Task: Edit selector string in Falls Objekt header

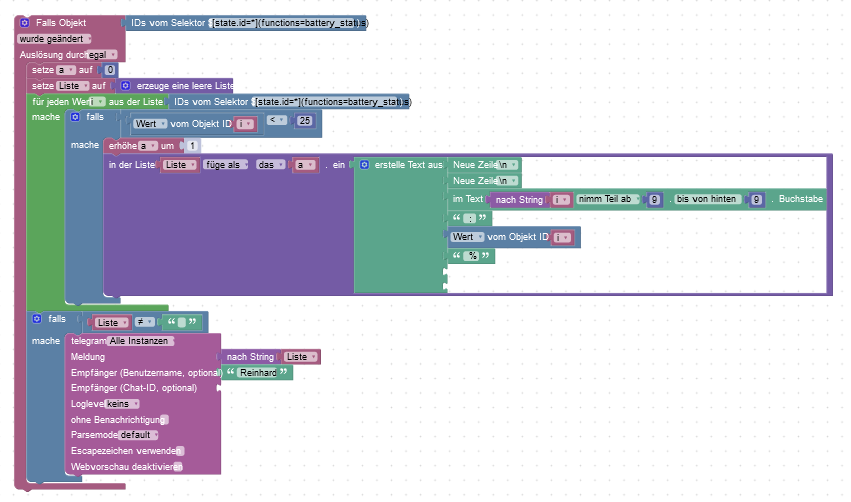Action: tap(284, 23)
